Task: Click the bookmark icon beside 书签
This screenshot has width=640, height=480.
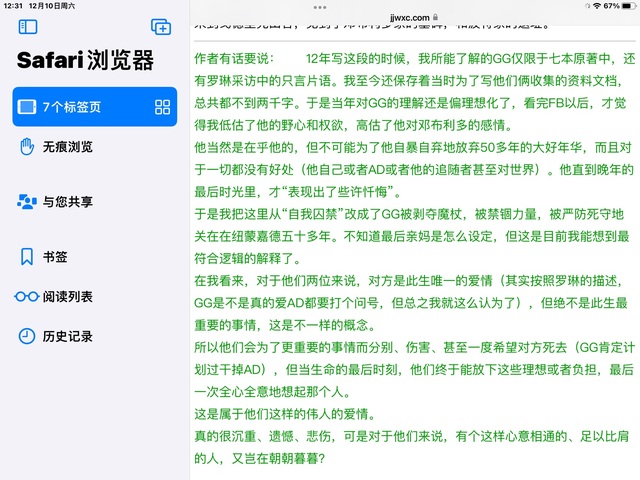Action: tap(27, 257)
